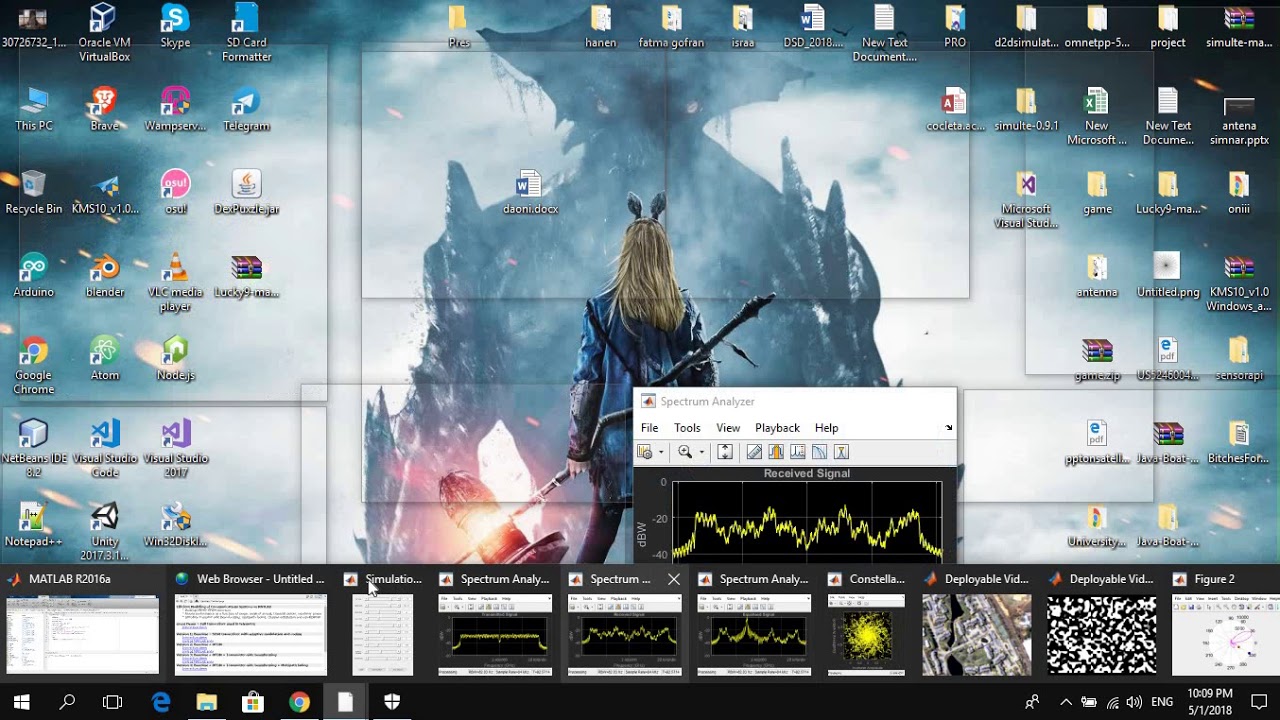The height and width of the screenshot is (720, 1280).
Task: Click the toolbar dock arrow beside Help
Action: (949, 428)
